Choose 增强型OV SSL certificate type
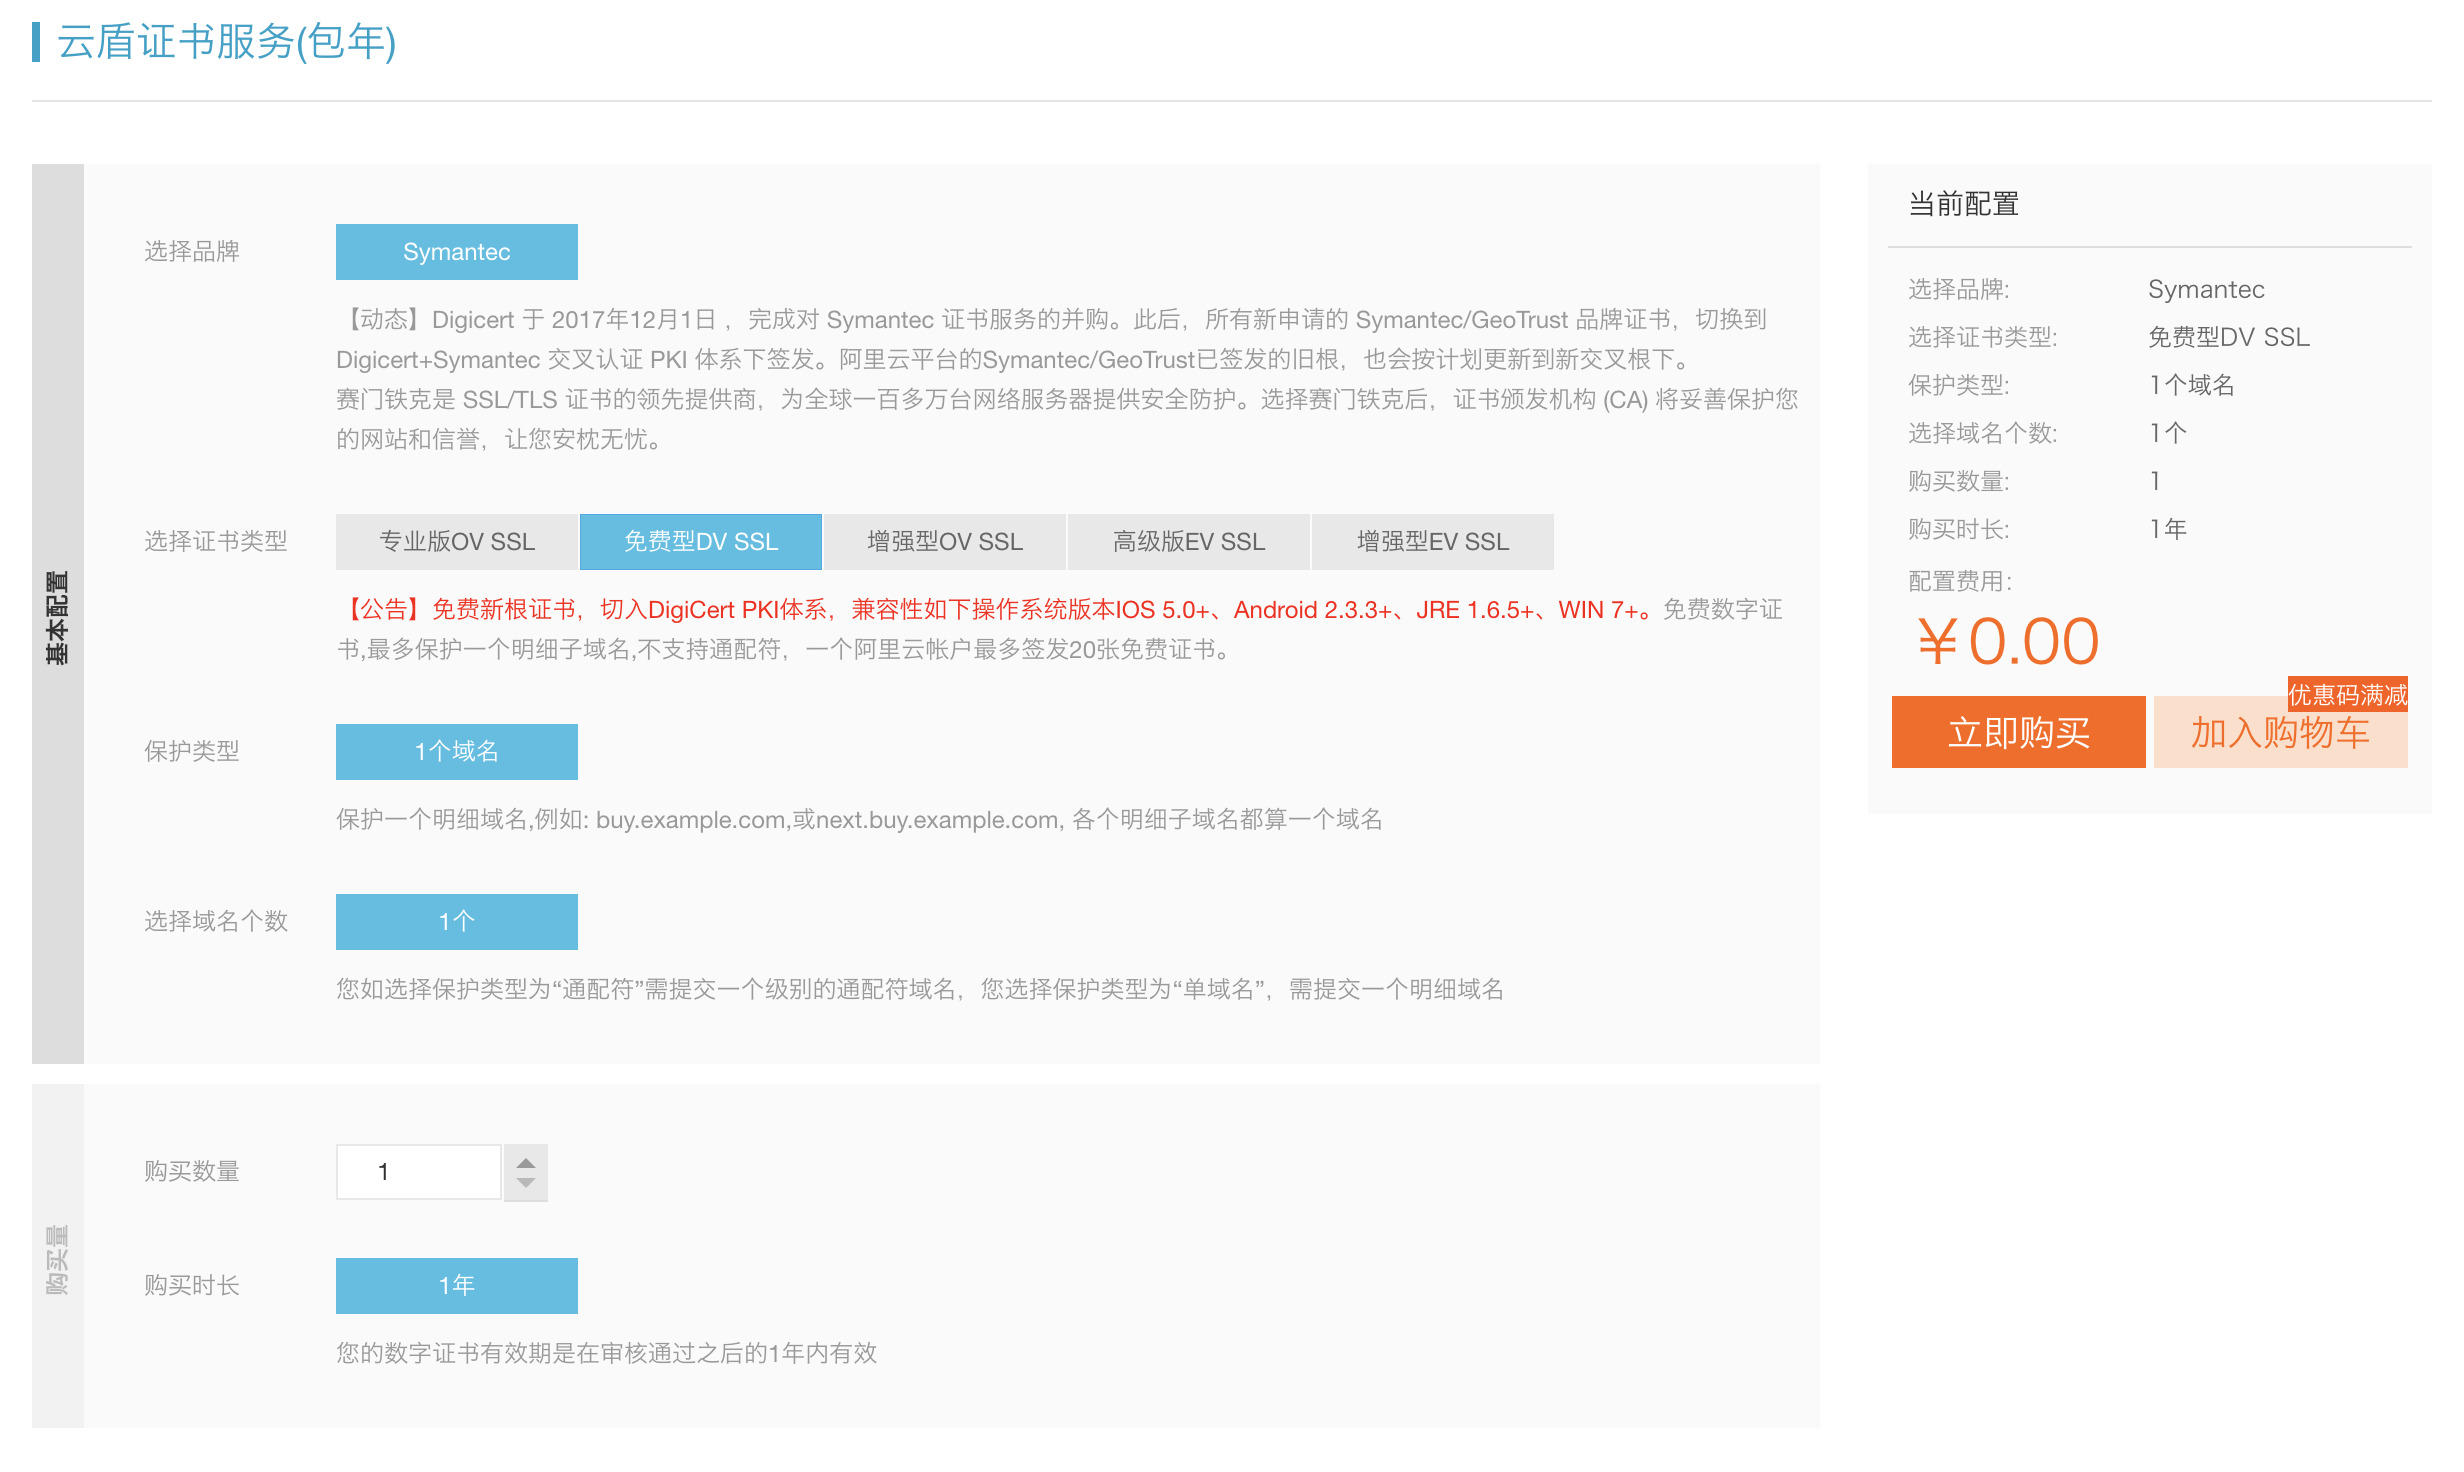Image resolution: width=2464 pixels, height=1472 pixels. coord(944,541)
